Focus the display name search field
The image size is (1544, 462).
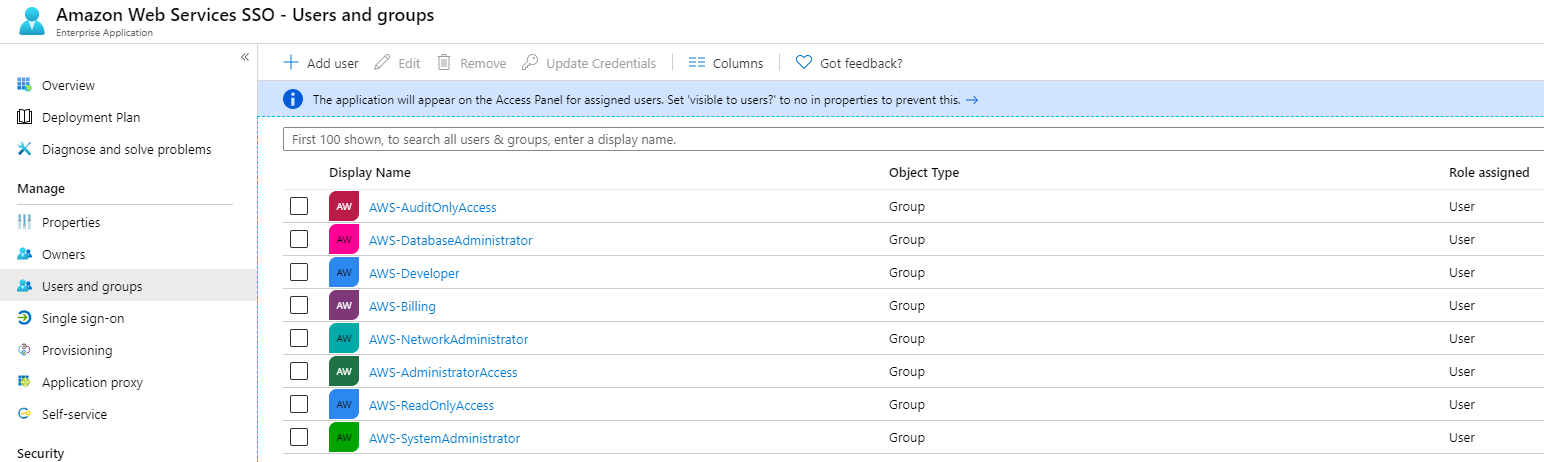[900, 139]
